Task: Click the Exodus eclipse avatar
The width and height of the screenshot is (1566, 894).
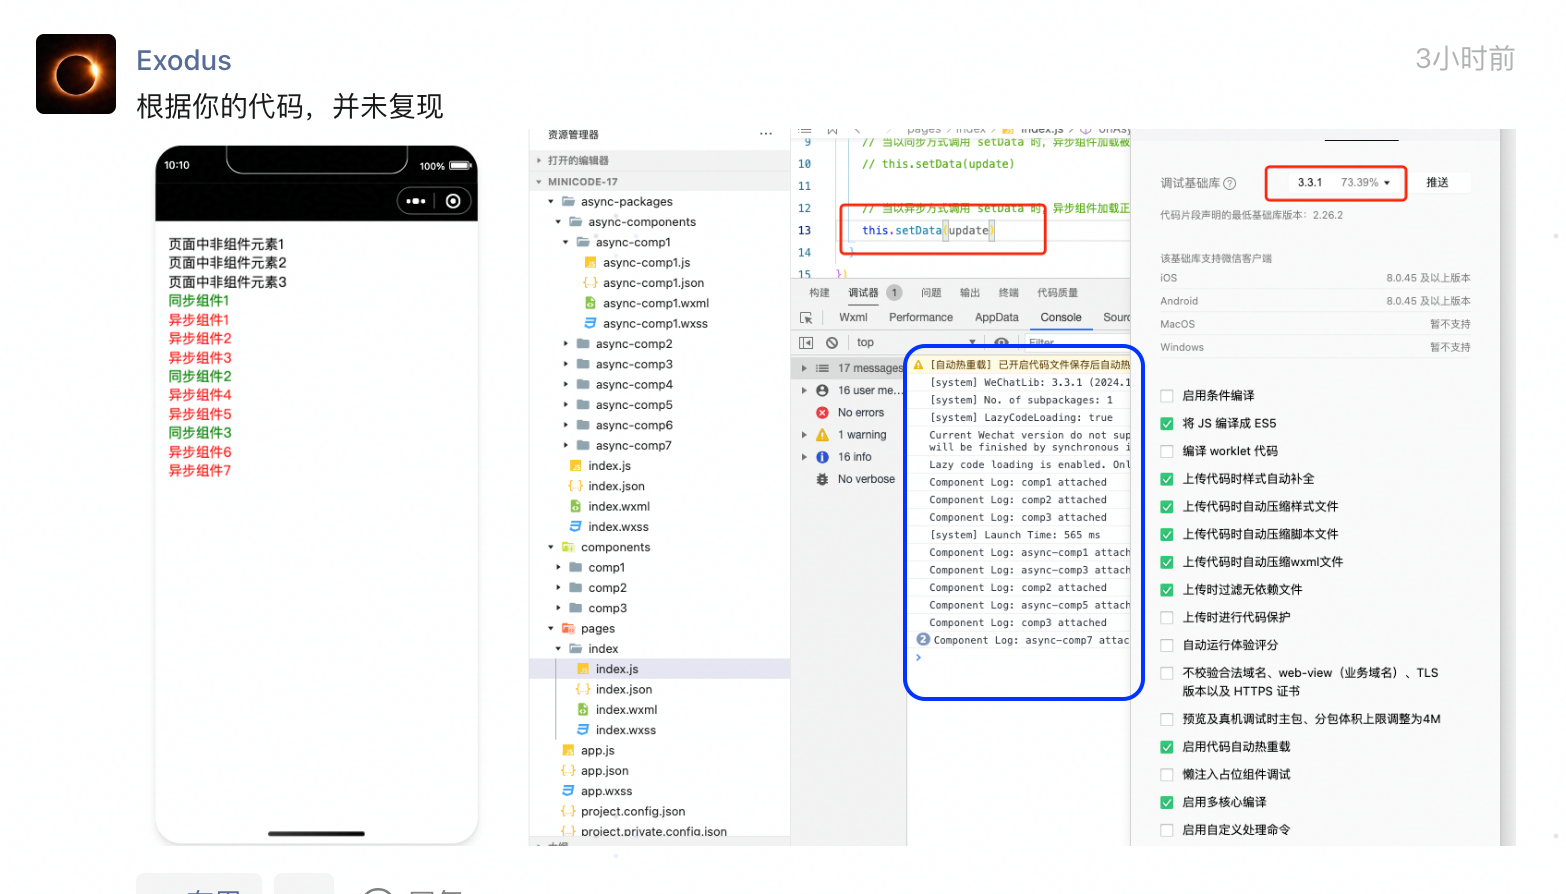Action: click(76, 74)
